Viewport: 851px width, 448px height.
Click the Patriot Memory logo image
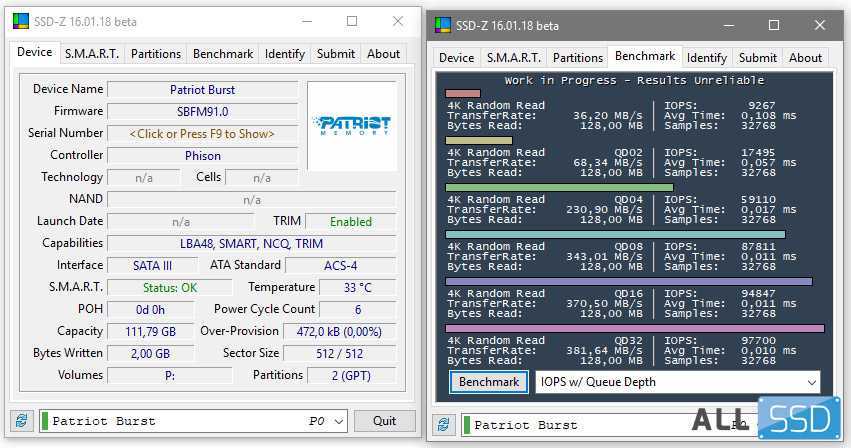[x=351, y=125]
